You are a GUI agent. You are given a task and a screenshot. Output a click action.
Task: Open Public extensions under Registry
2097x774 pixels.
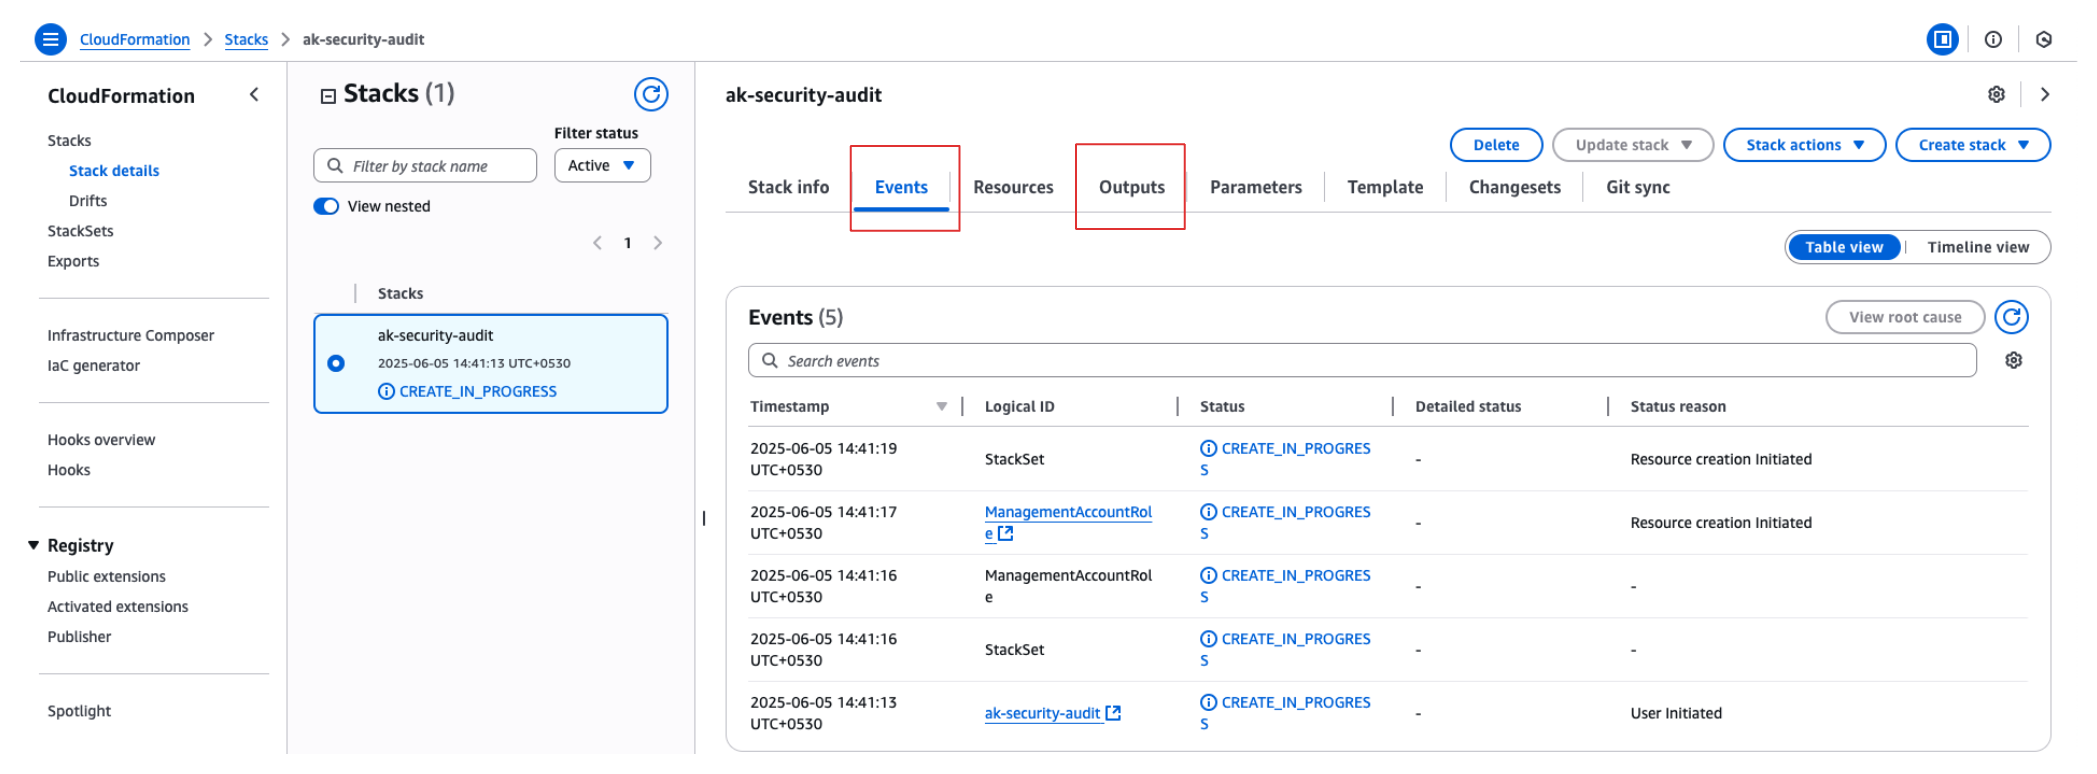pos(106,576)
